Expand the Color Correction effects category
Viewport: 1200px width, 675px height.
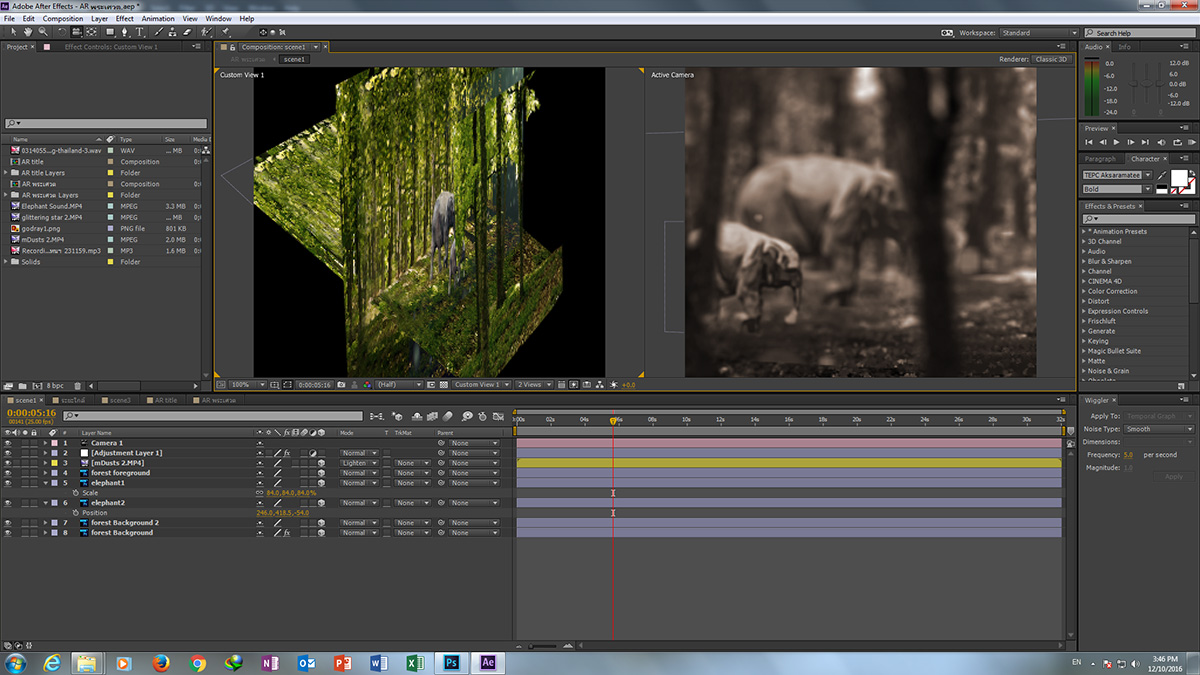pyautogui.click(x=1084, y=291)
